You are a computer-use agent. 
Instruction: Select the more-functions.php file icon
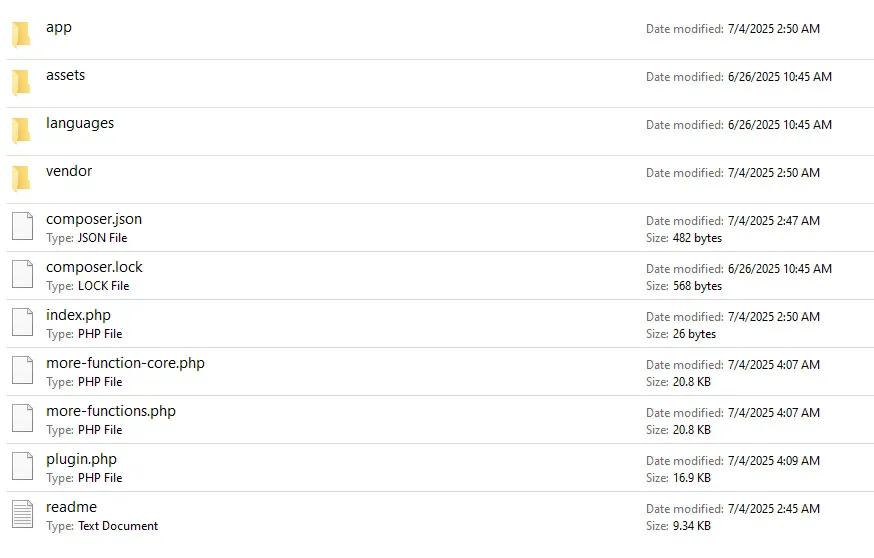pos(22,418)
